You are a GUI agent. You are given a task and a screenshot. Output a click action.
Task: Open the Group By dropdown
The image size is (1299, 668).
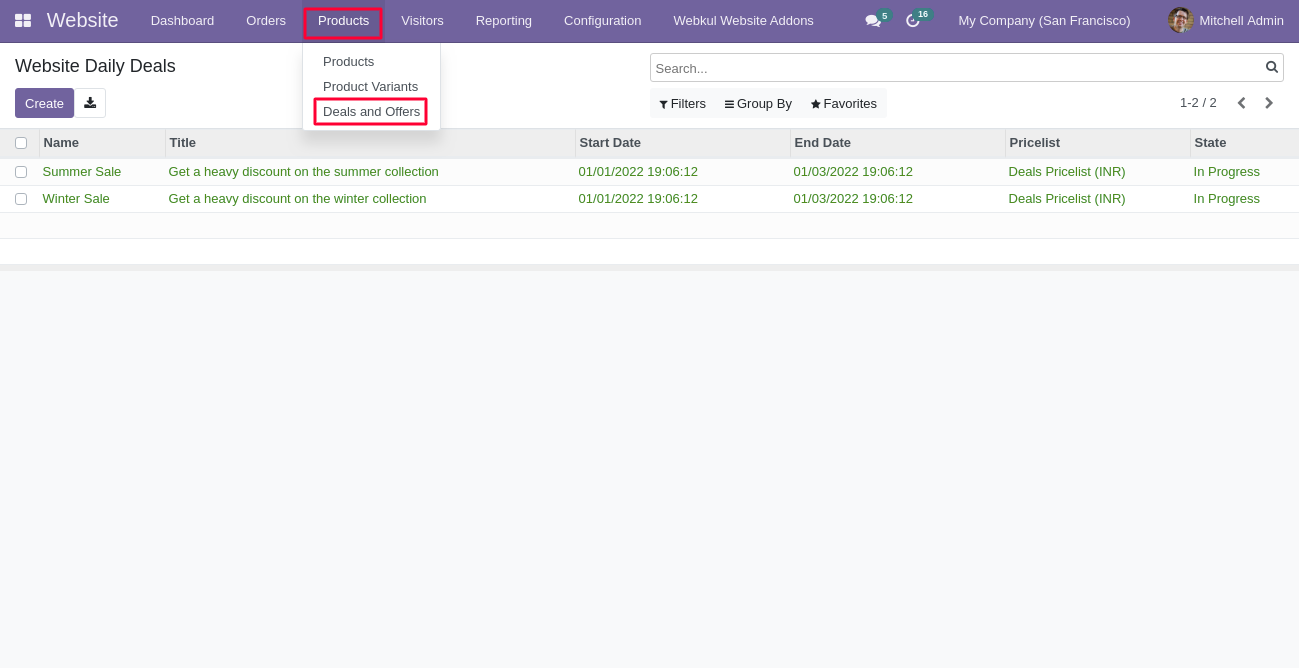pyautogui.click(x=758, y=103)
